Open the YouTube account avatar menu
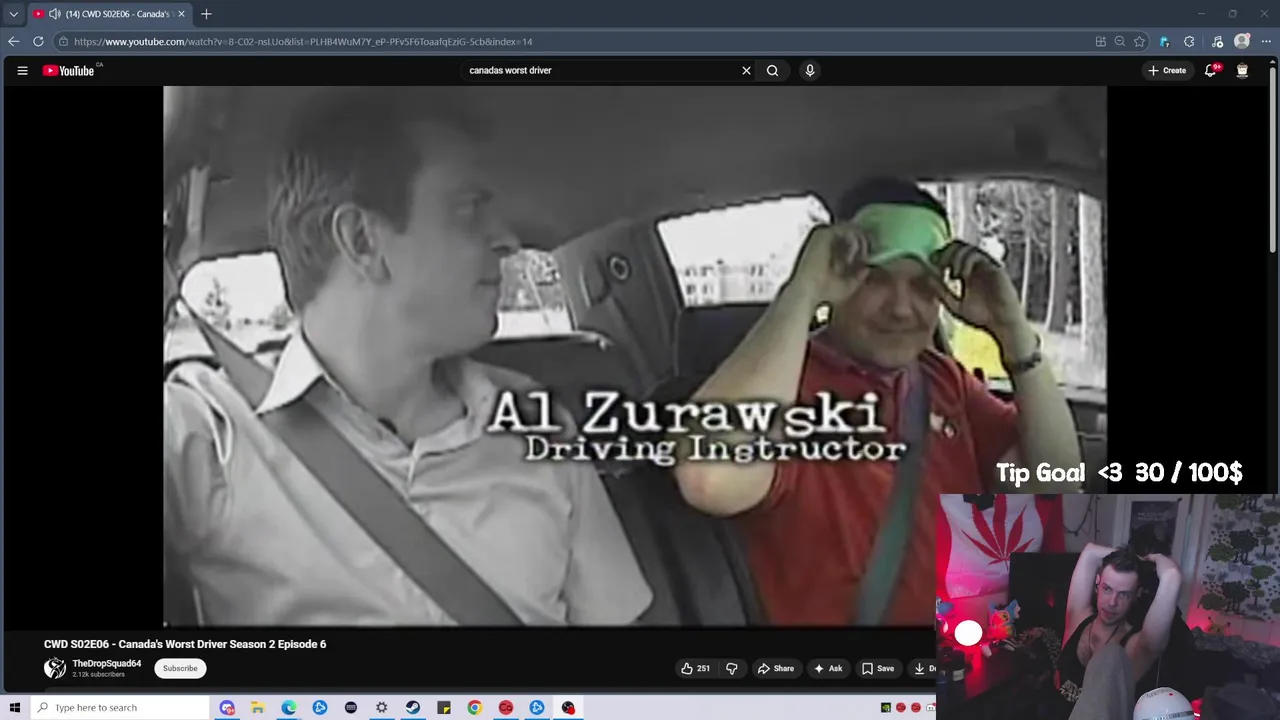 pyautogui.click(x=1242, y=70)
